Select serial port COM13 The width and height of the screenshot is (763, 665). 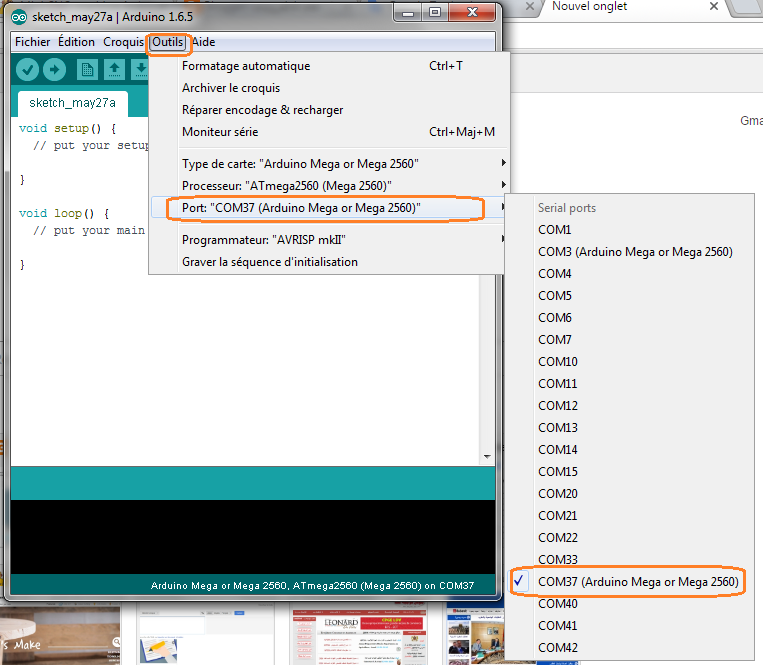pos(630,428)
